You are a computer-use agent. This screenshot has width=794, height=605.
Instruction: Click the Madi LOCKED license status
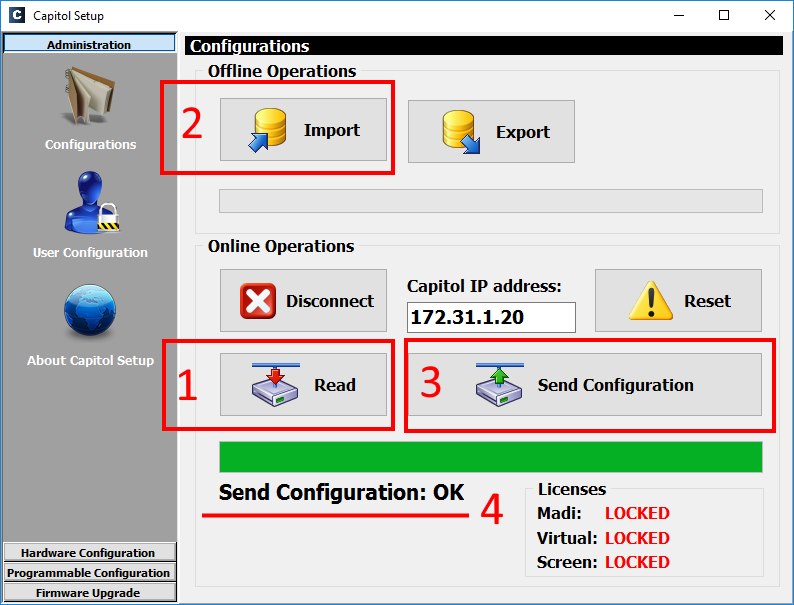(637, 513)
